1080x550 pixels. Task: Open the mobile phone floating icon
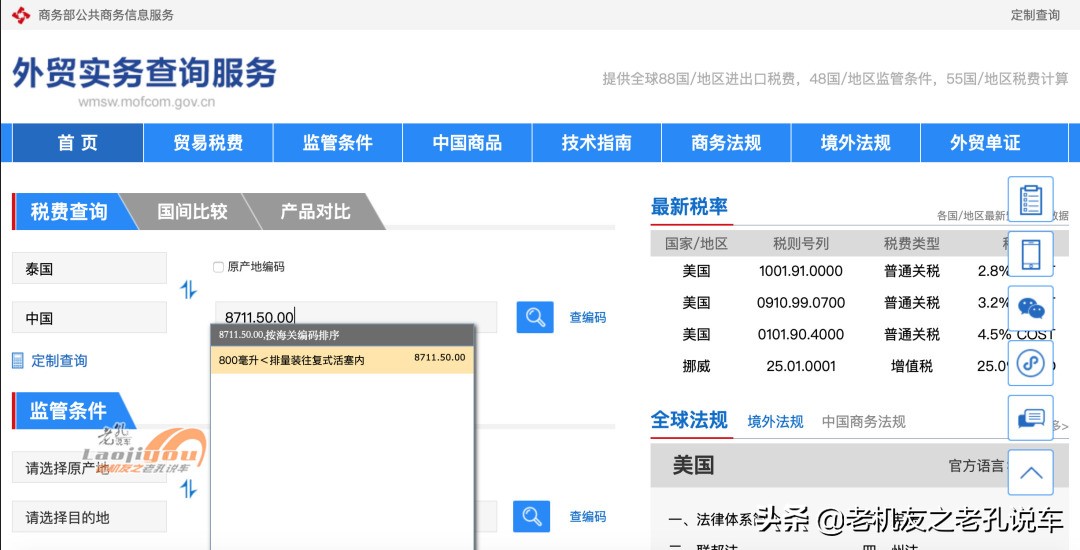(1030, 254)
